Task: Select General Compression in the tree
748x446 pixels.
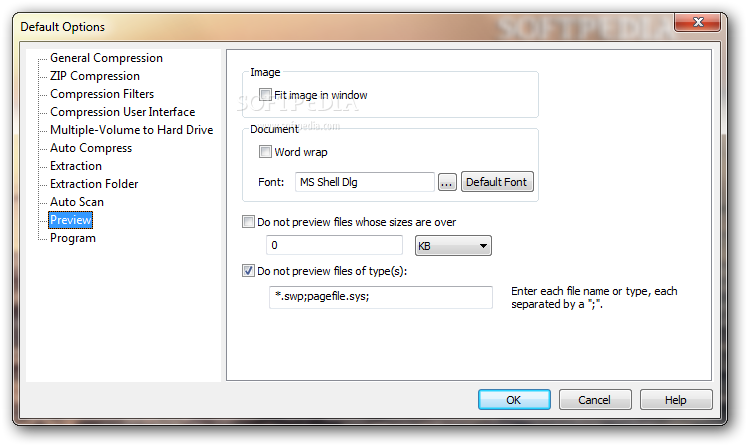Action: [x=106, y=58]
